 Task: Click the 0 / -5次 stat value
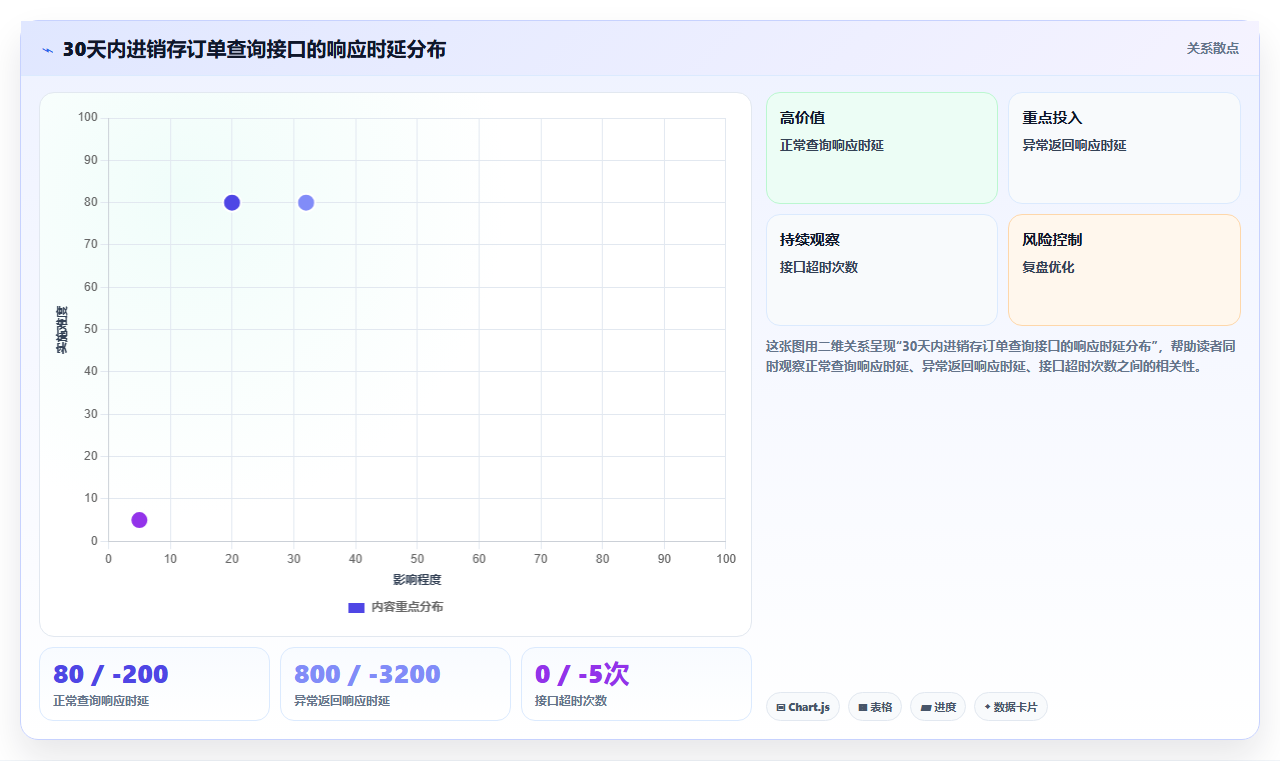click(x=582, y=674)
